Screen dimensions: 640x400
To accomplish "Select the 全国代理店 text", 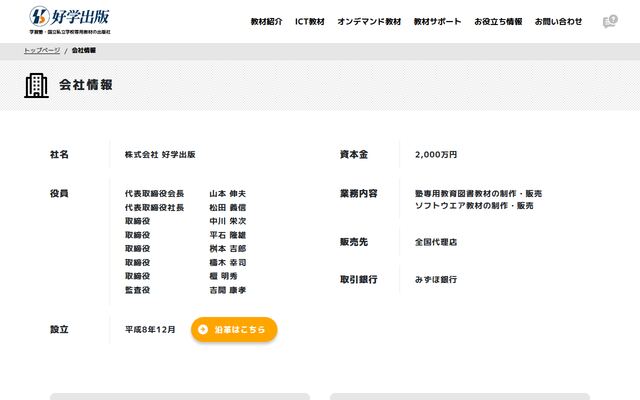I will pyautogui.click(x=436, y=242).
